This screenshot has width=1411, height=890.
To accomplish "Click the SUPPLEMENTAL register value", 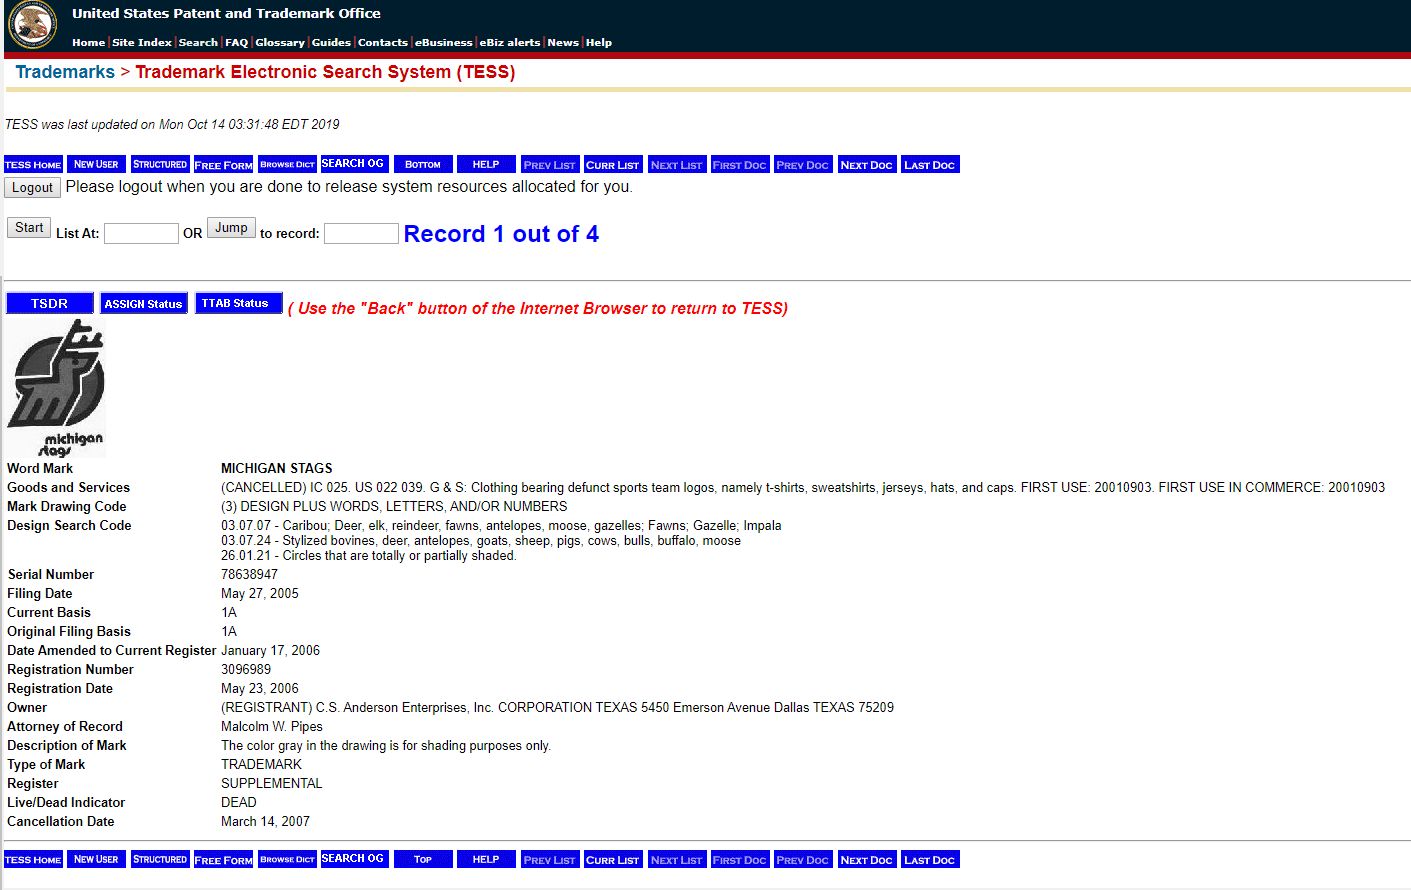I will click(272, 783).
